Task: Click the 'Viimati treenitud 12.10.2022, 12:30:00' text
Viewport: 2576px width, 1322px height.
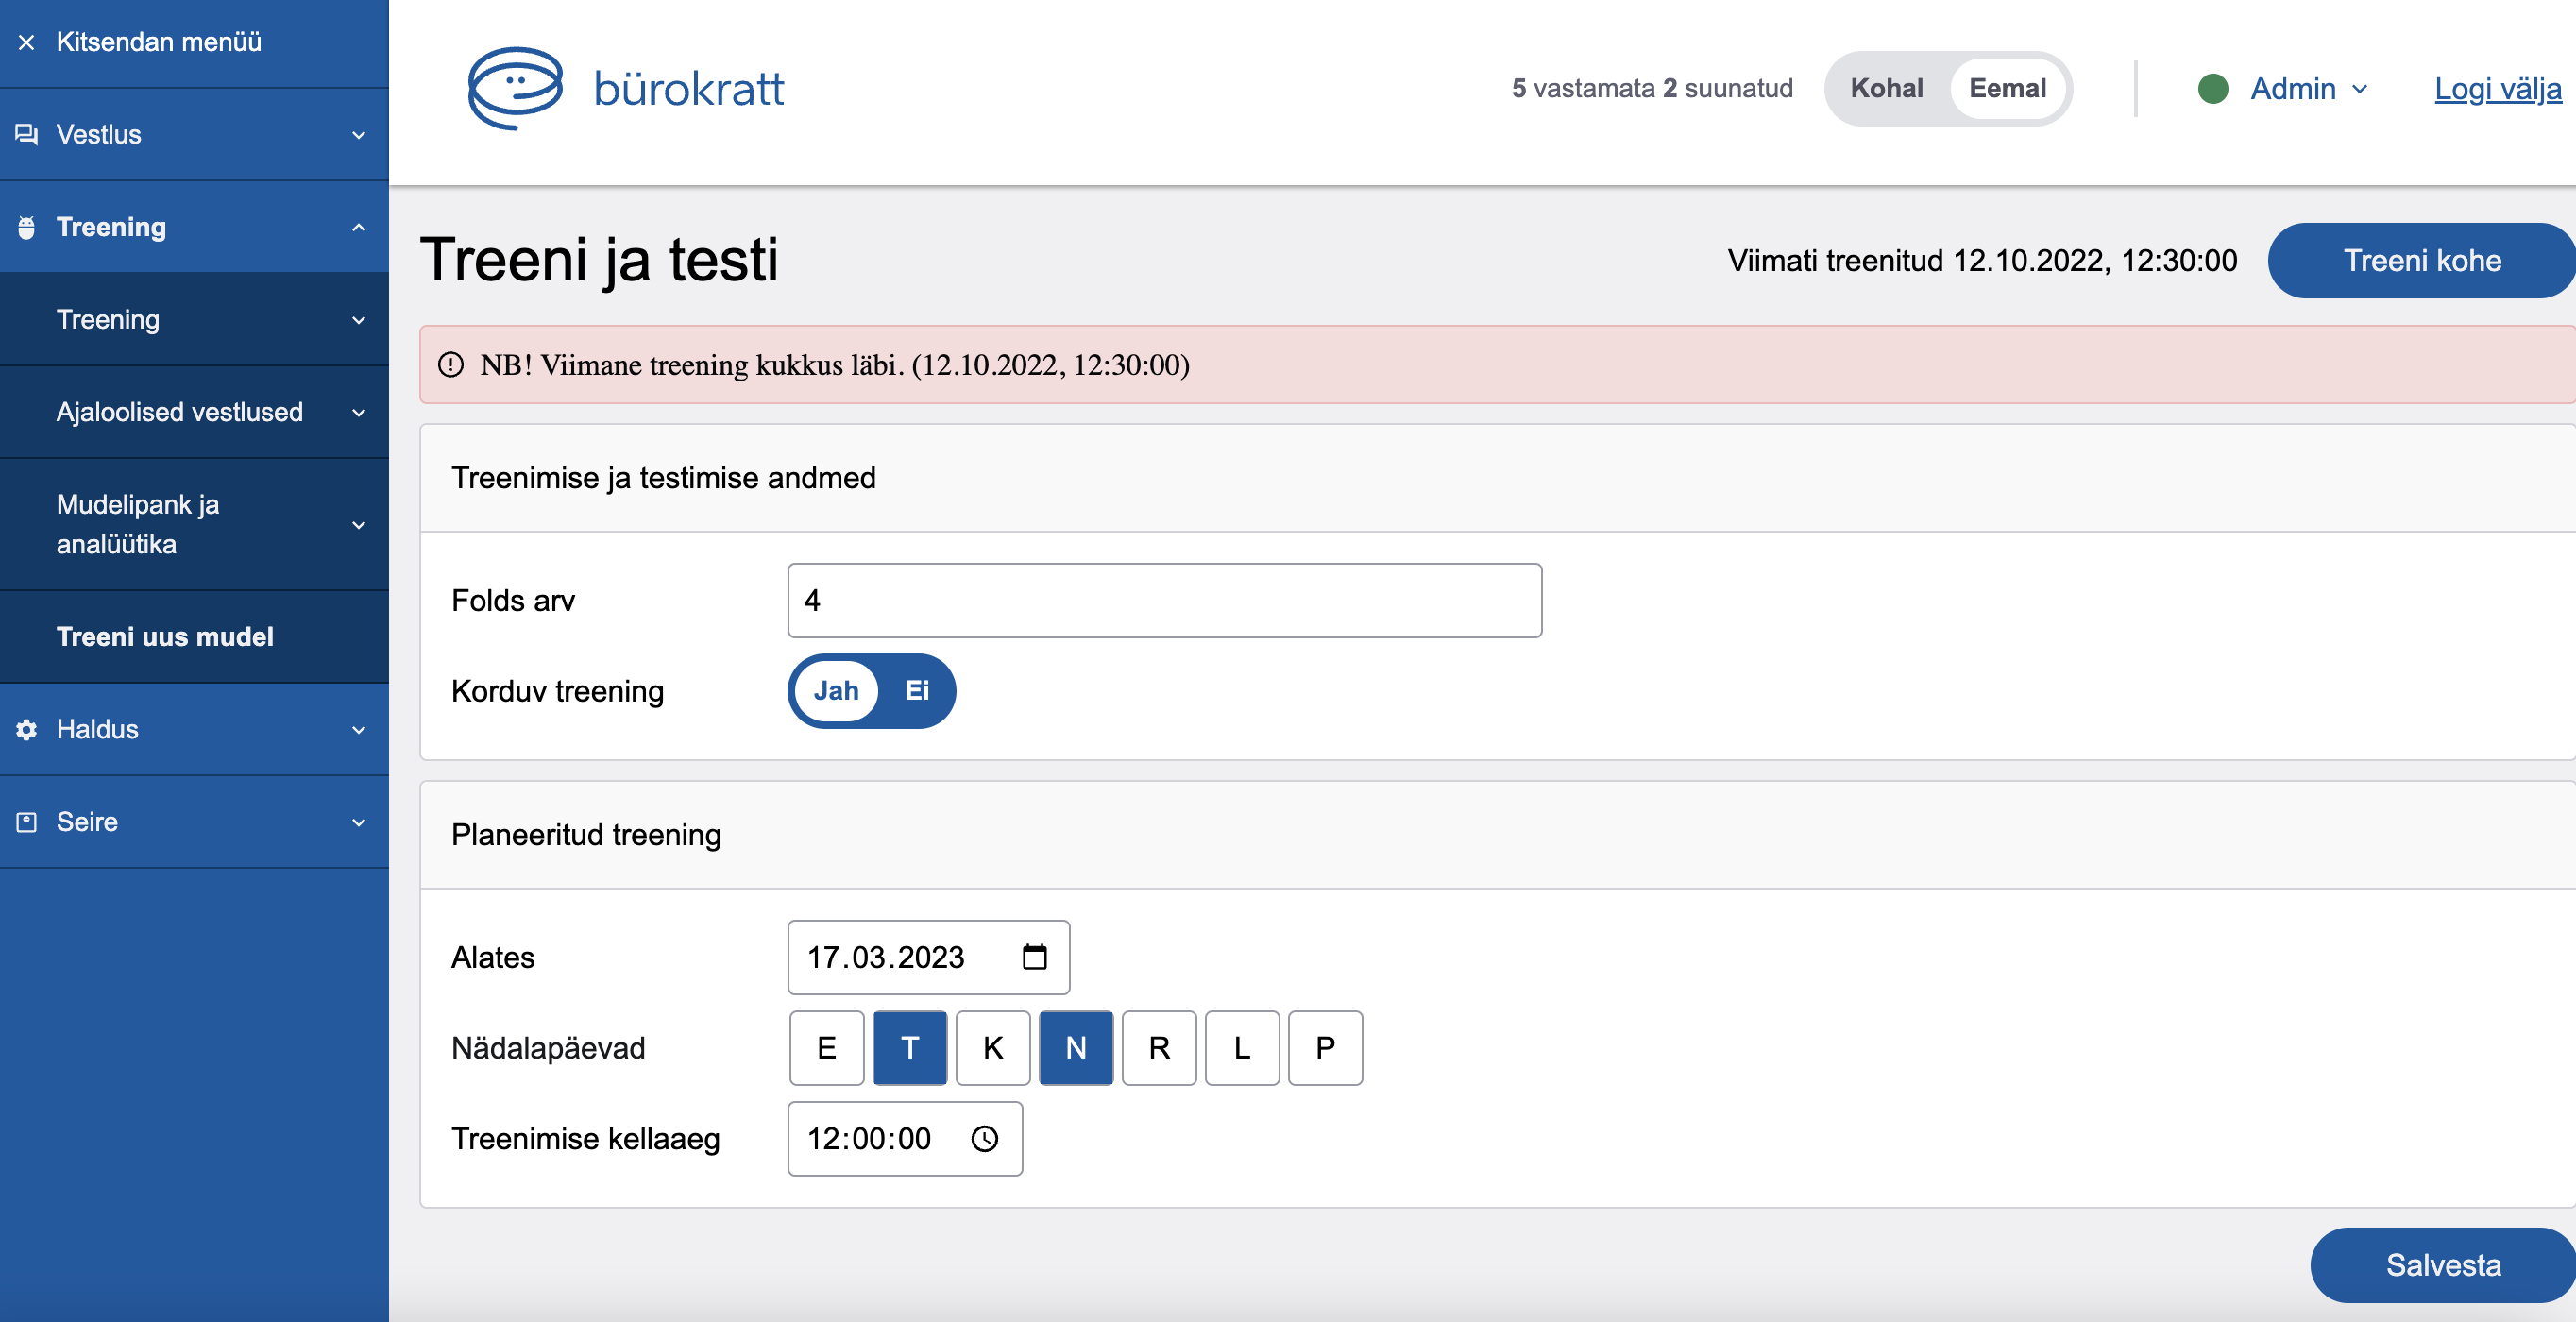Action: (1981, 260)
